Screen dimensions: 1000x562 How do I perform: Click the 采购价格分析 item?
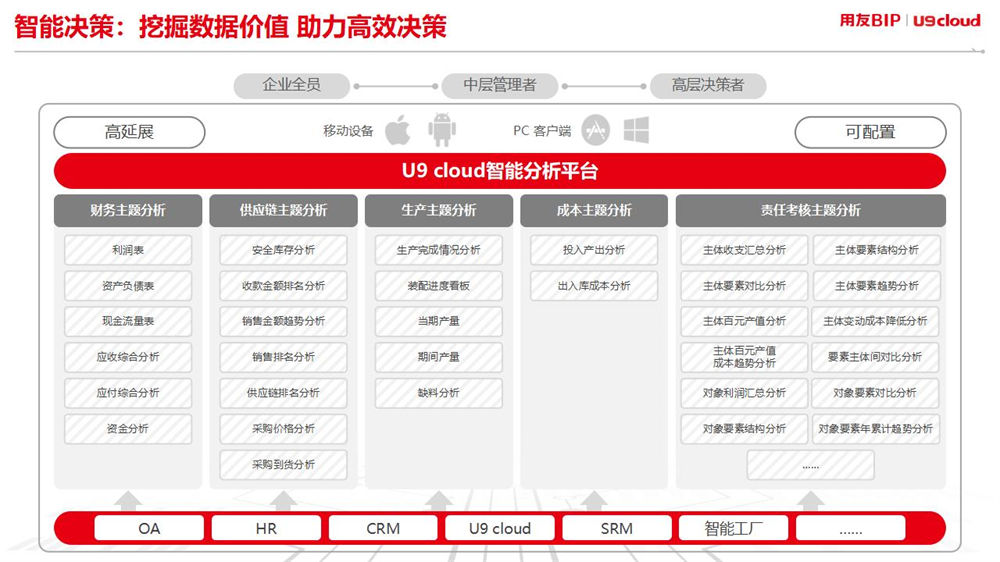pos(284,429)
